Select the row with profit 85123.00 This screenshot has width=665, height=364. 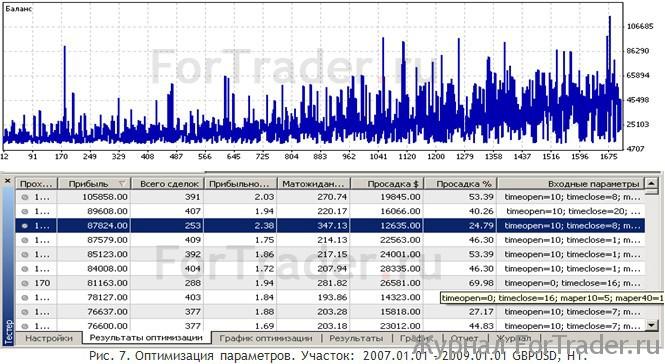330,255
